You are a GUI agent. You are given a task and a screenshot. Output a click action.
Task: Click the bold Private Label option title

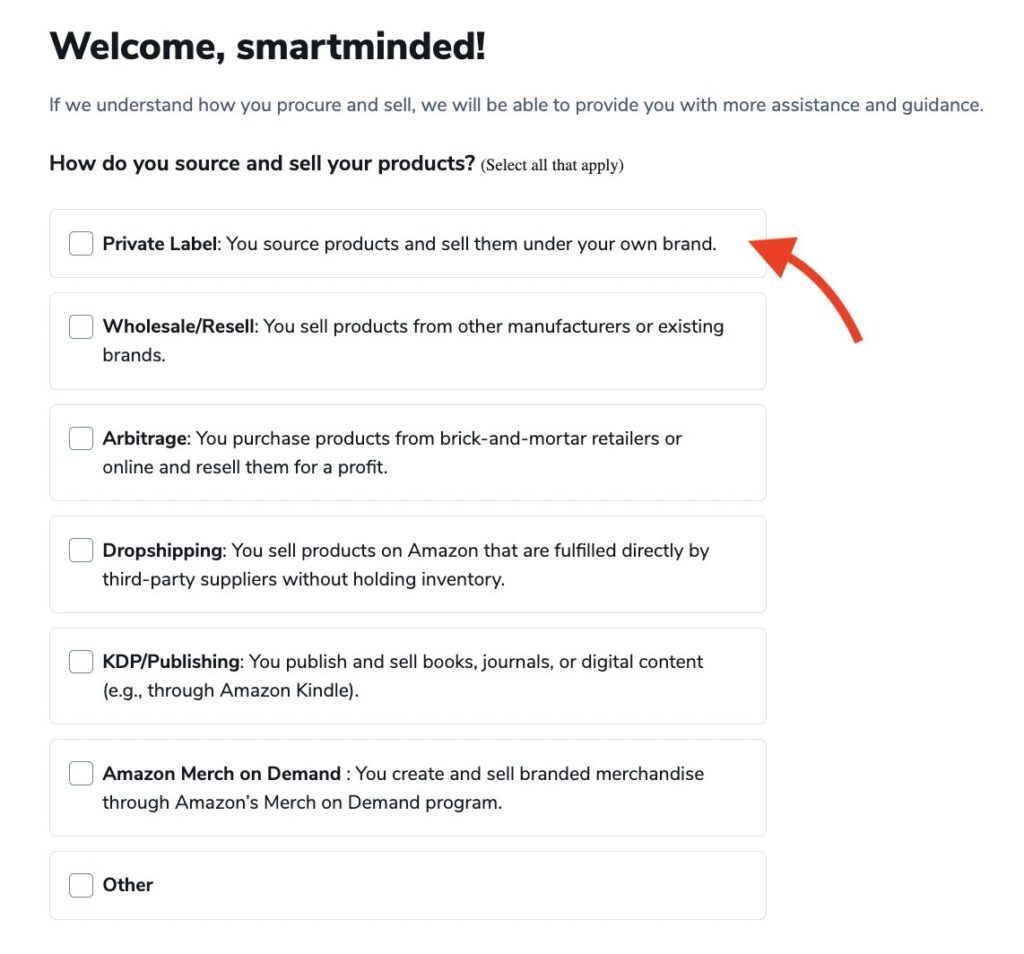point(159,243)
